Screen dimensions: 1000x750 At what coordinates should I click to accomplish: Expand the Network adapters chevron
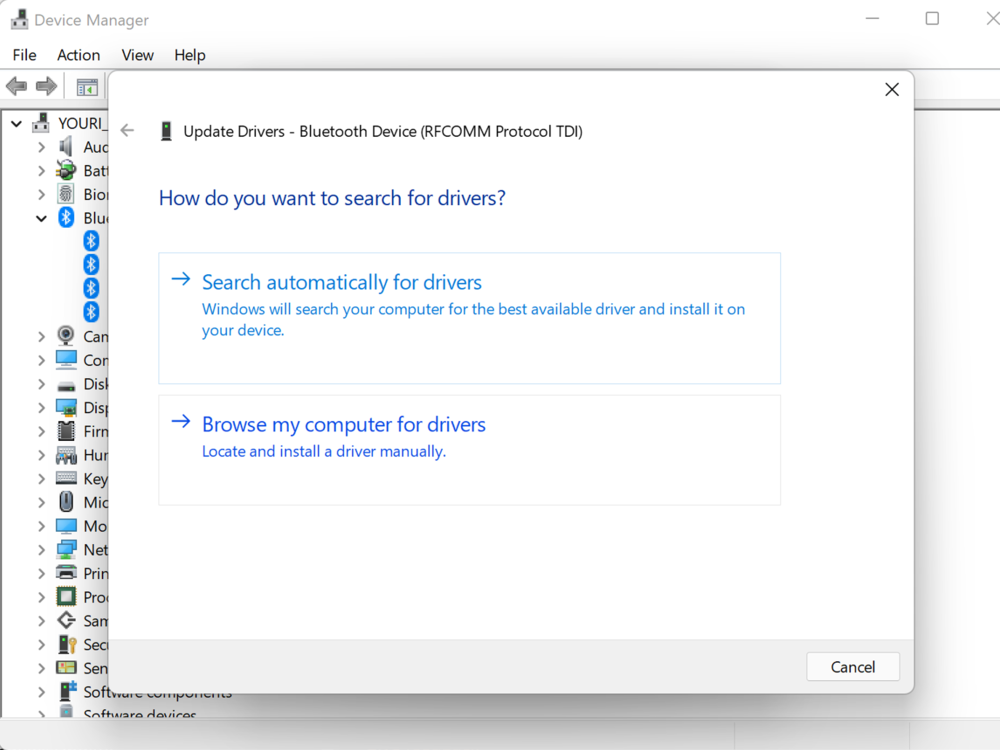tap(41, 550)
